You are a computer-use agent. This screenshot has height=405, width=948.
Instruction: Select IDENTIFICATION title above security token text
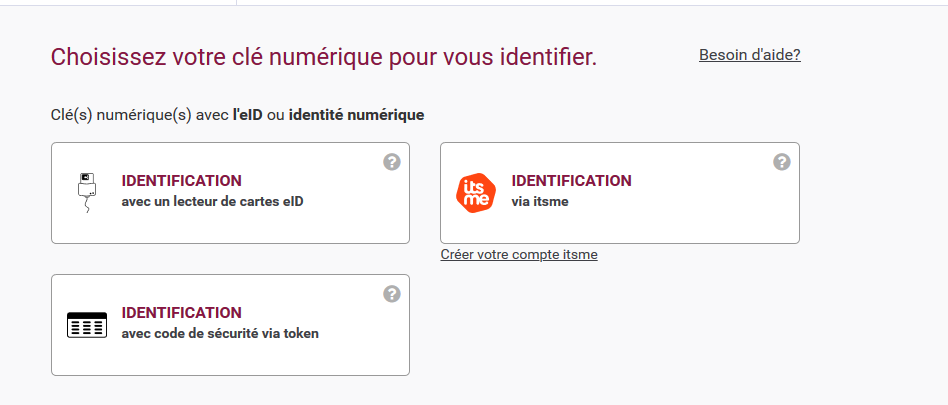tap(181, 313)
